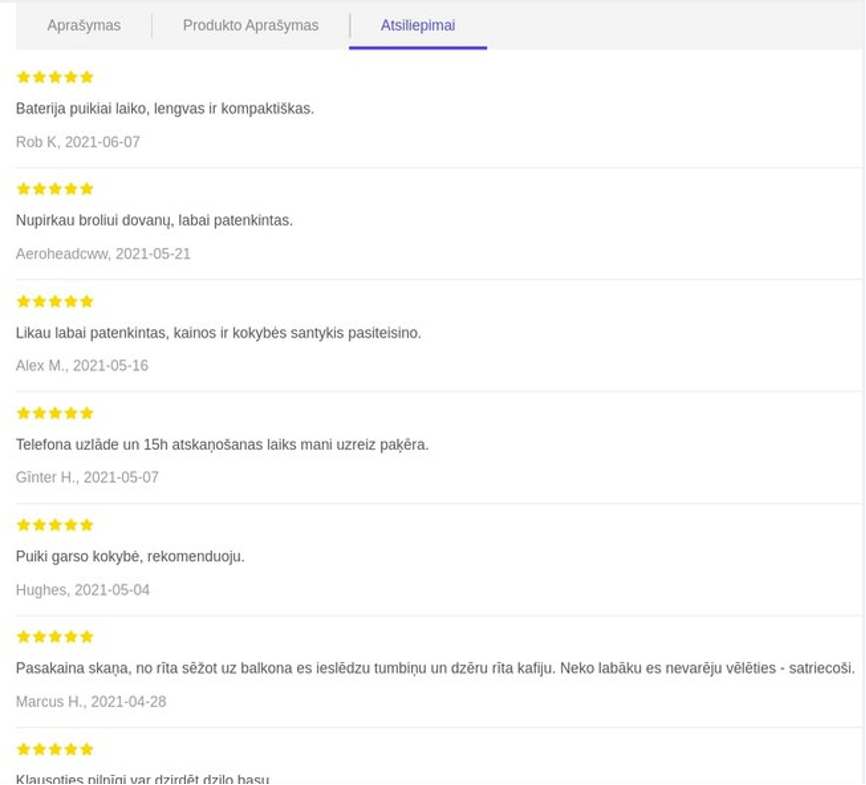Image resolution: width=866 pixels, height=785 pixels.
Task: Click reviewer name Rob K, 2021-06-07
Action: [x=78, y=143]
